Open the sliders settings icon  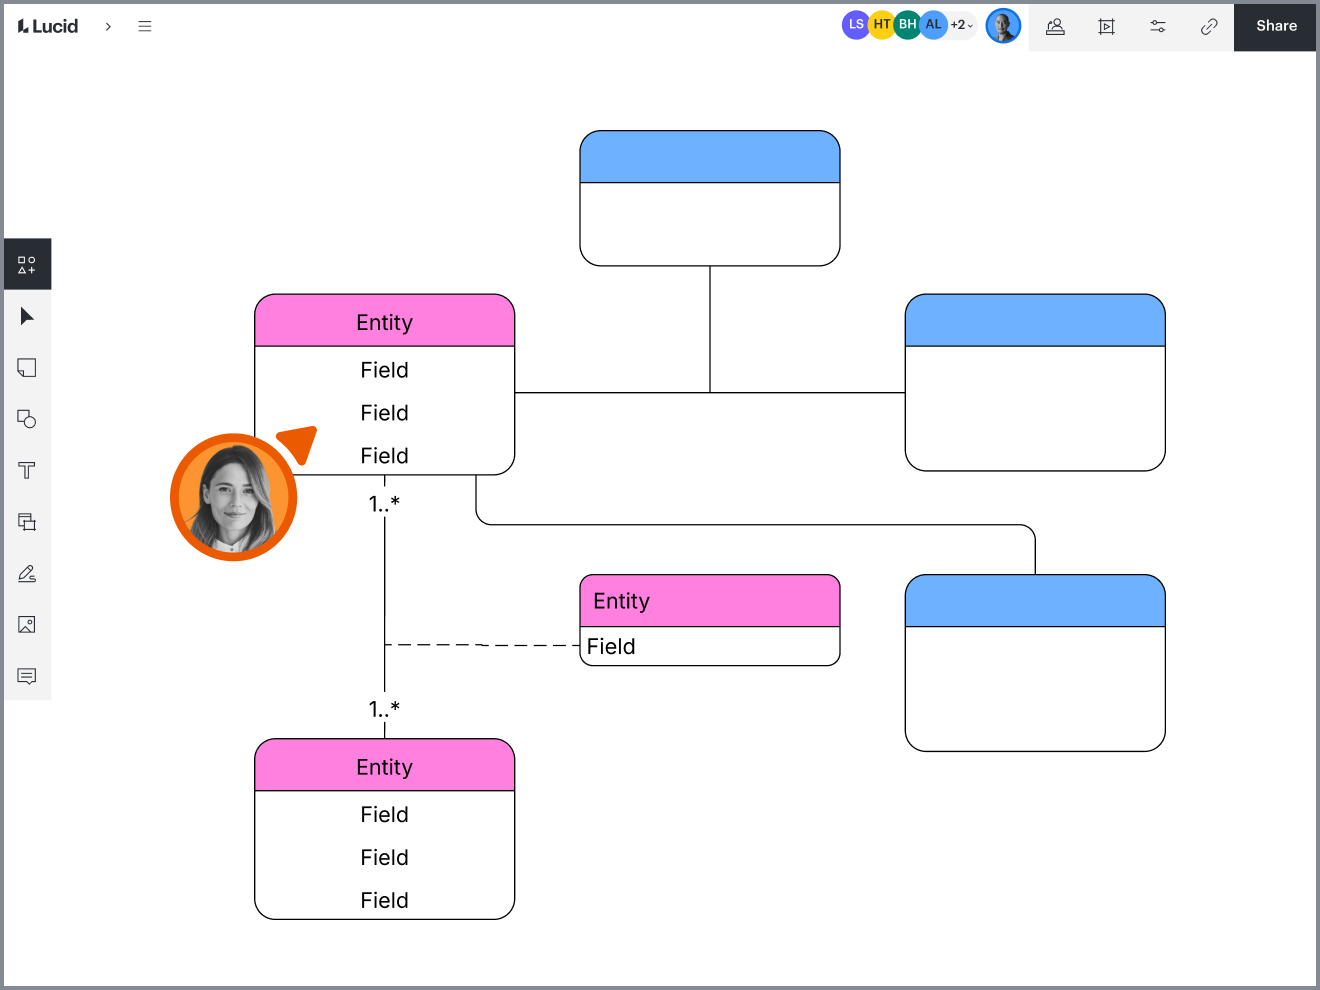click(x=1158, y=27)
